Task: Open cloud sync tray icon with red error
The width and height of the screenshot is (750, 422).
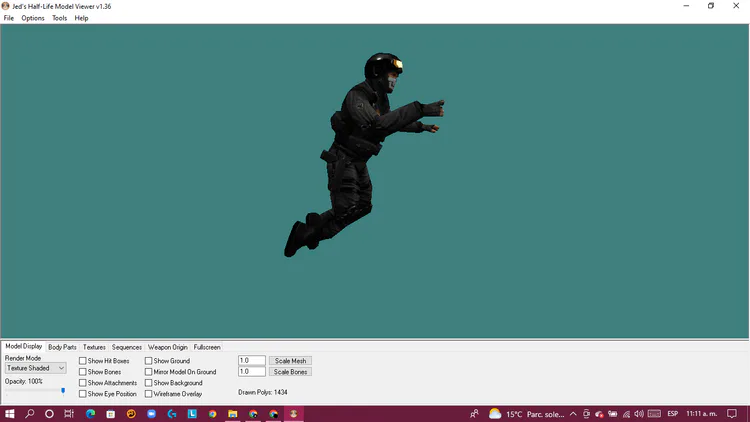Action: click(x=599, y=414)
